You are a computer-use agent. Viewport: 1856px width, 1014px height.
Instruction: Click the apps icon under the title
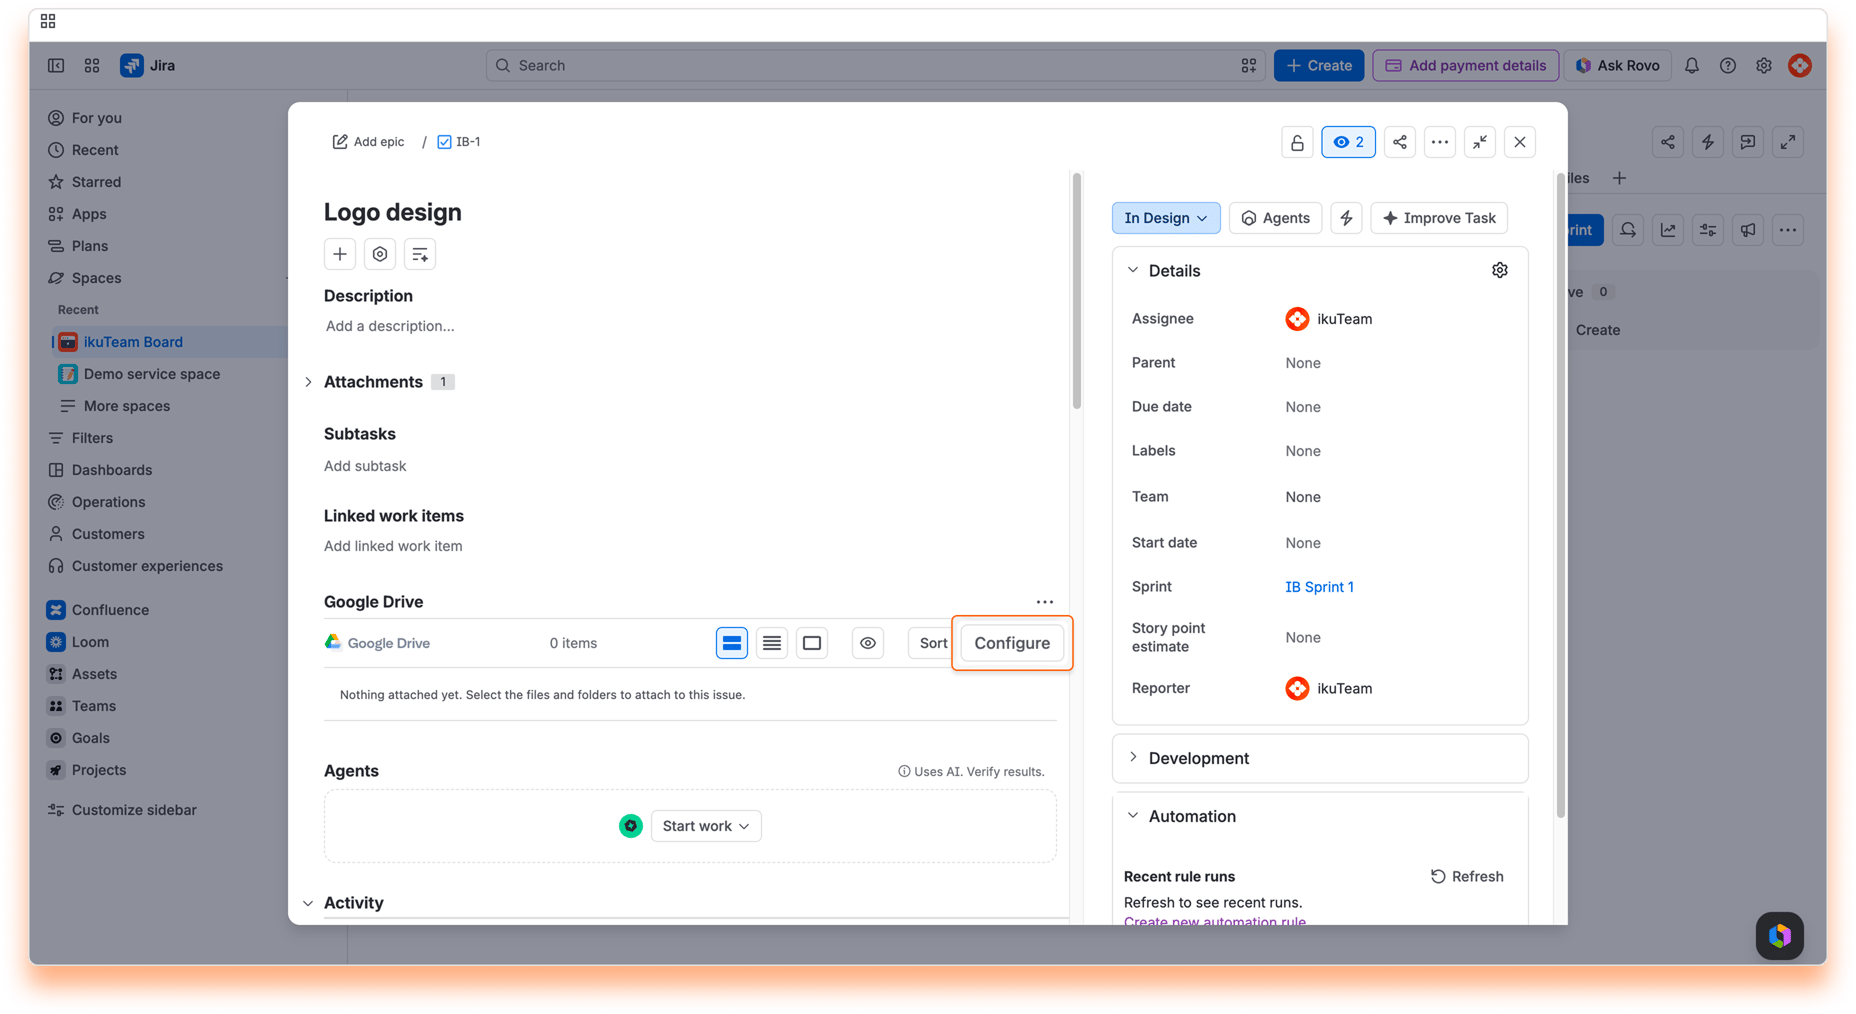(x=380, y=254)
